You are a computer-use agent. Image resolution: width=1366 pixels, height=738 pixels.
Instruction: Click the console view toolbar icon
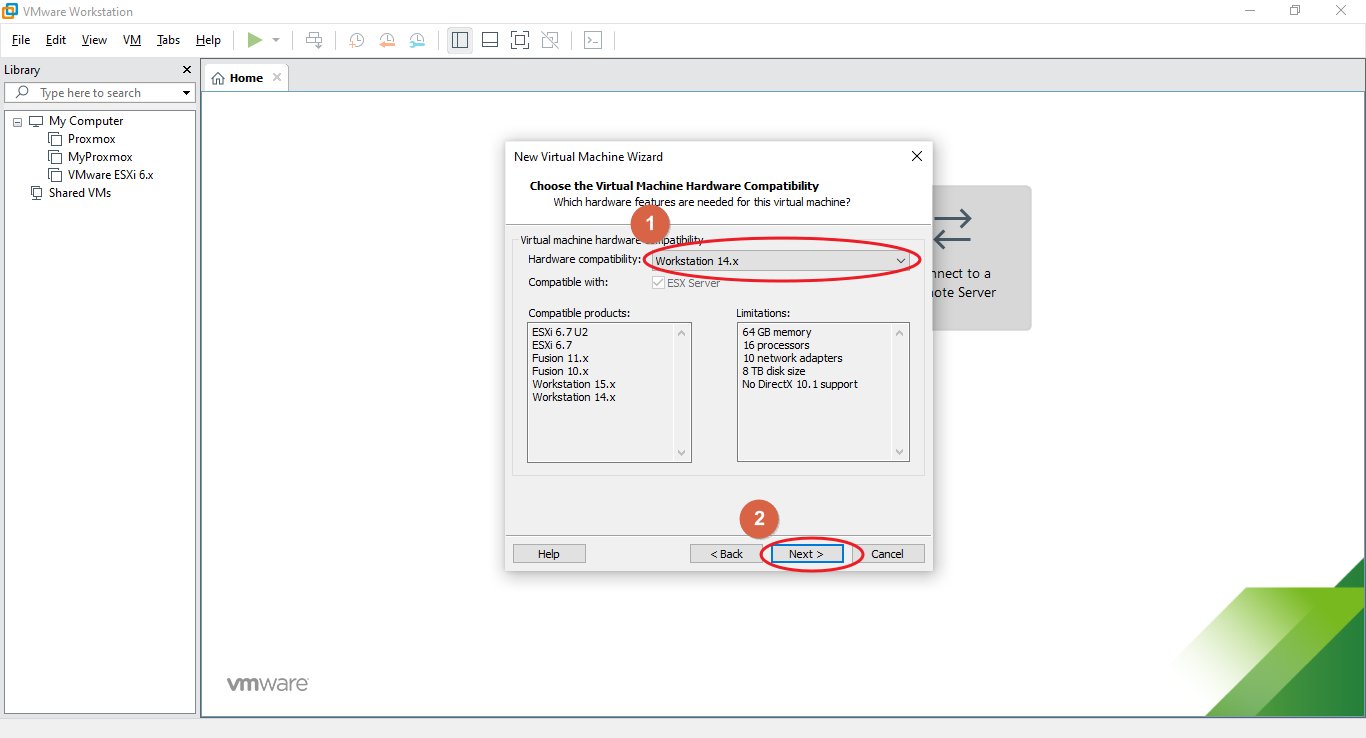click(x=593, y=40)
